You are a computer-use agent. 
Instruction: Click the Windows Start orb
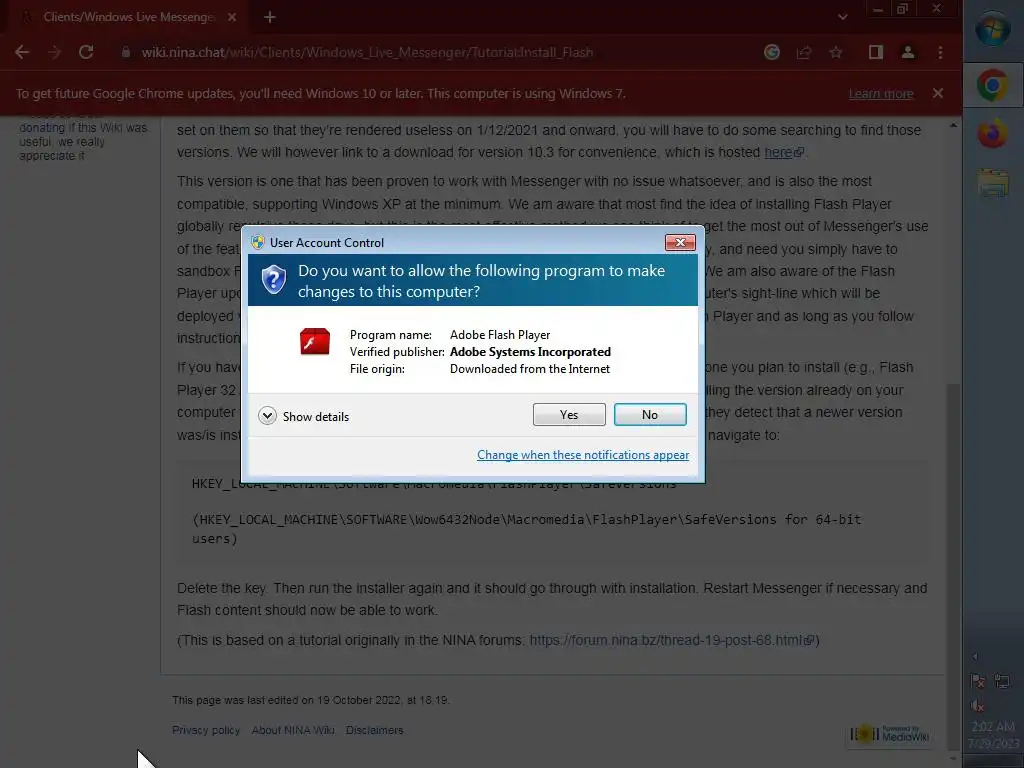click(993, 29)
